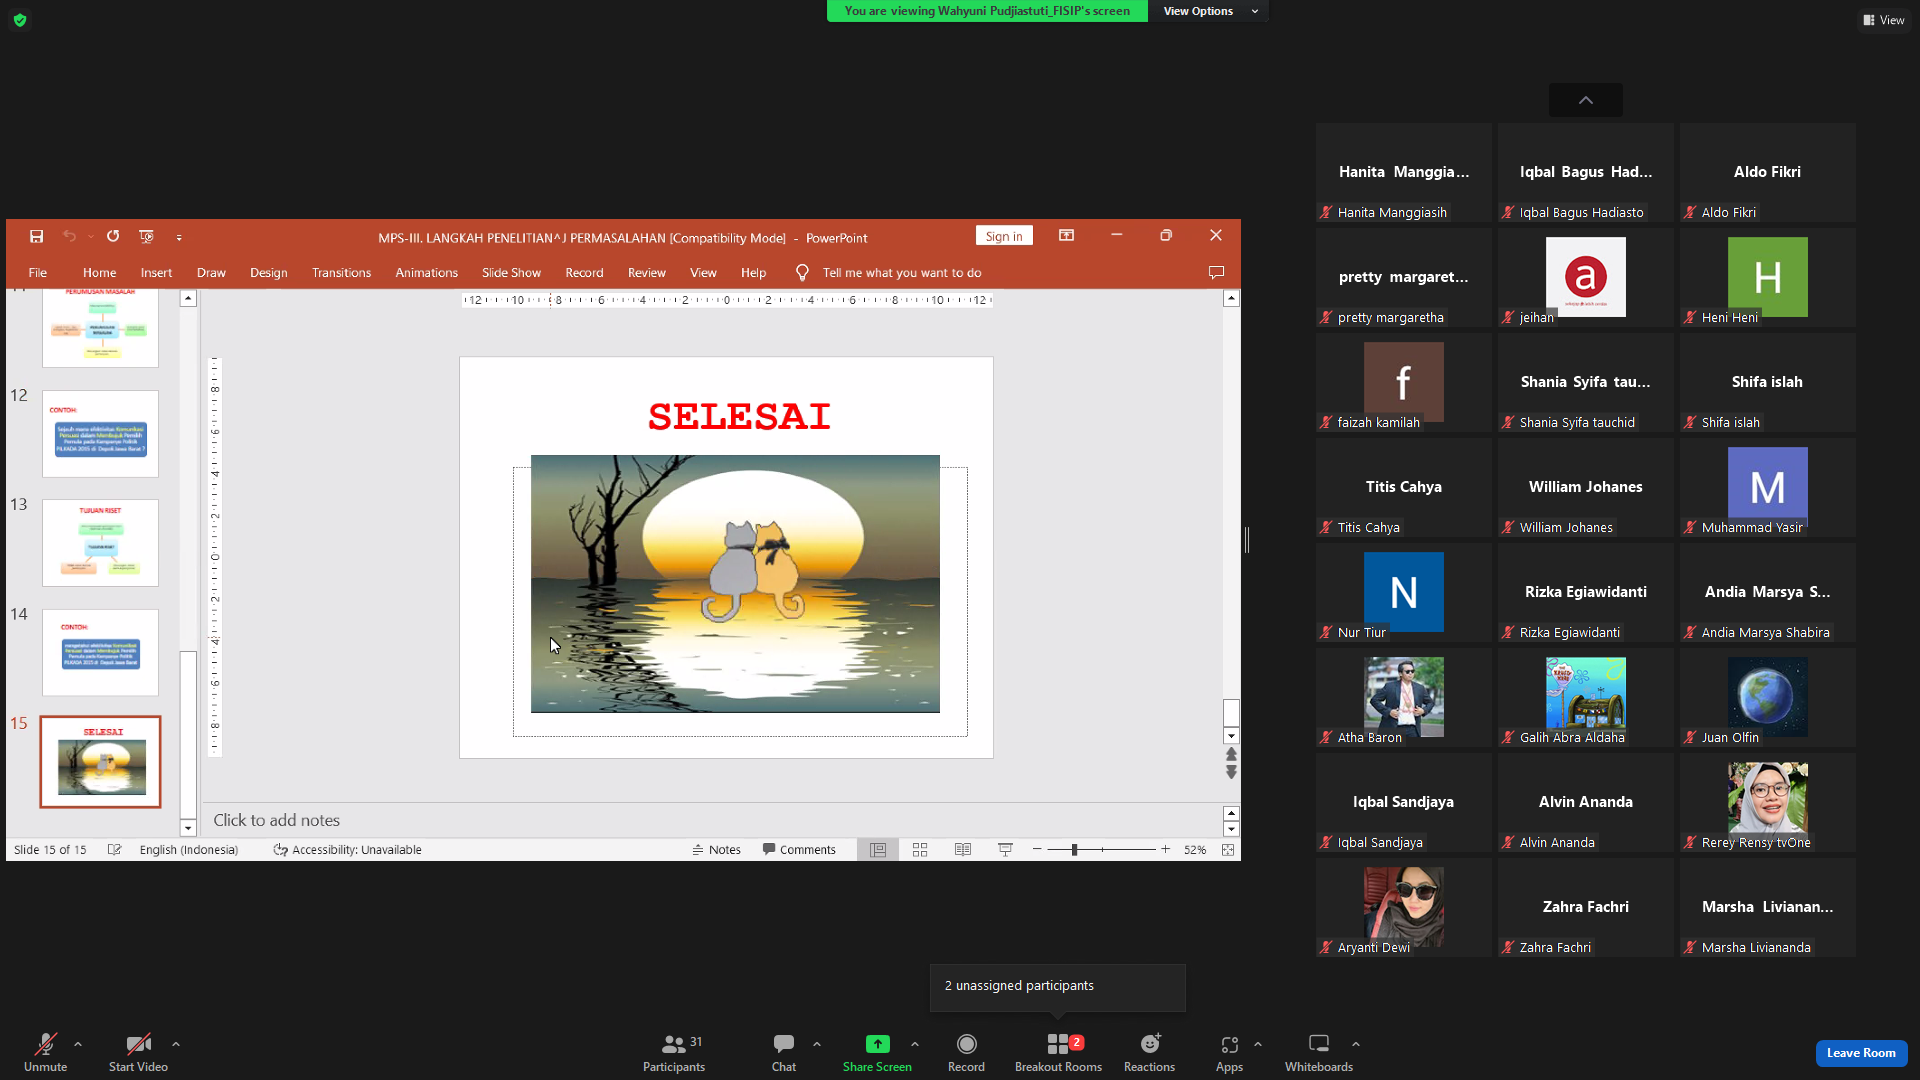The height and width of the screenshot is (1080, 1920).
Task: Click Tell me what you want to do
Action: coord(902,272)
